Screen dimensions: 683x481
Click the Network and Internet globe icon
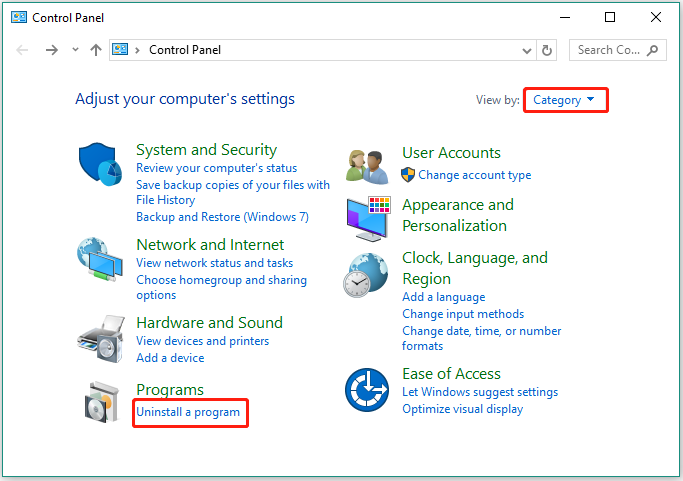point(100,260)
